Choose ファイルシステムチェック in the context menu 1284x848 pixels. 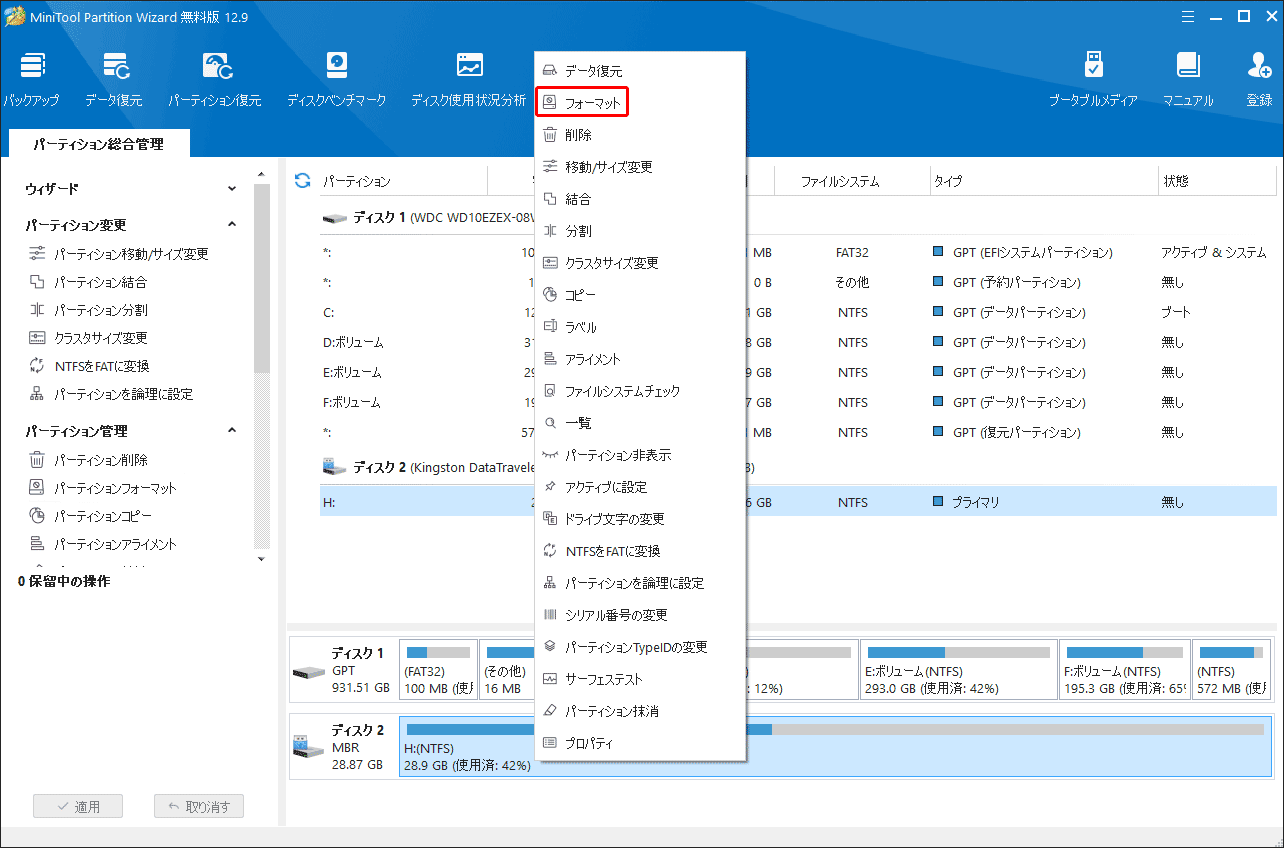[x=640, y=391]
